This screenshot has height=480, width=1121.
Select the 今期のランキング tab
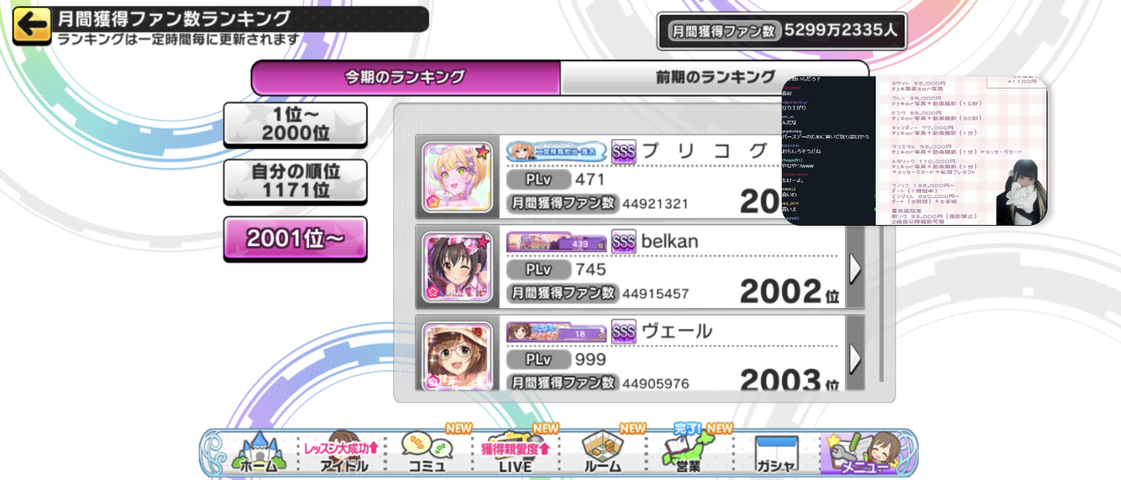pos(405,77)
